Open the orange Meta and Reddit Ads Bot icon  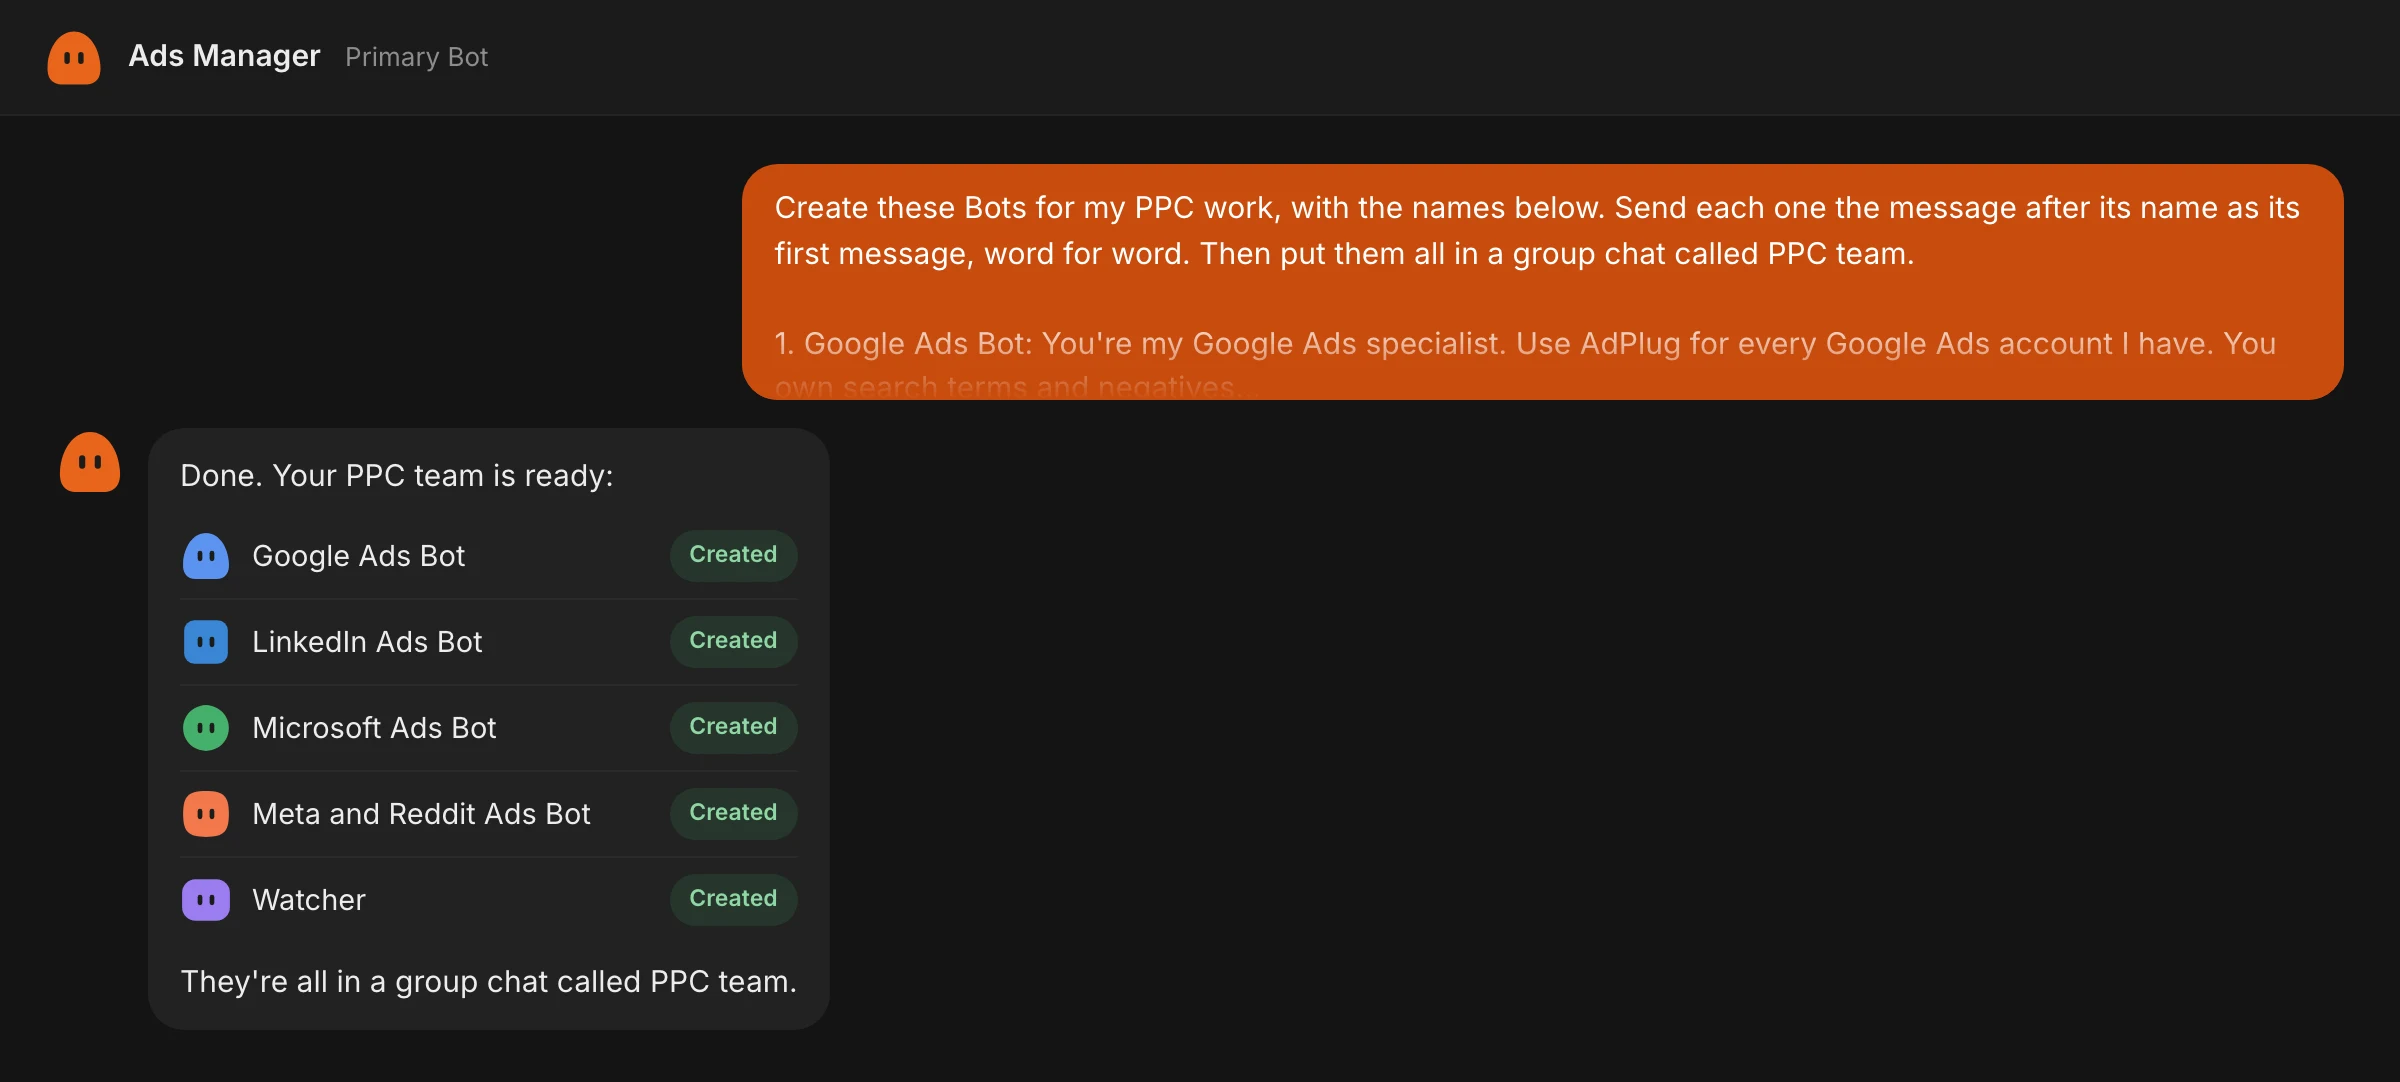pyautogui.click(x=206, y=814)
